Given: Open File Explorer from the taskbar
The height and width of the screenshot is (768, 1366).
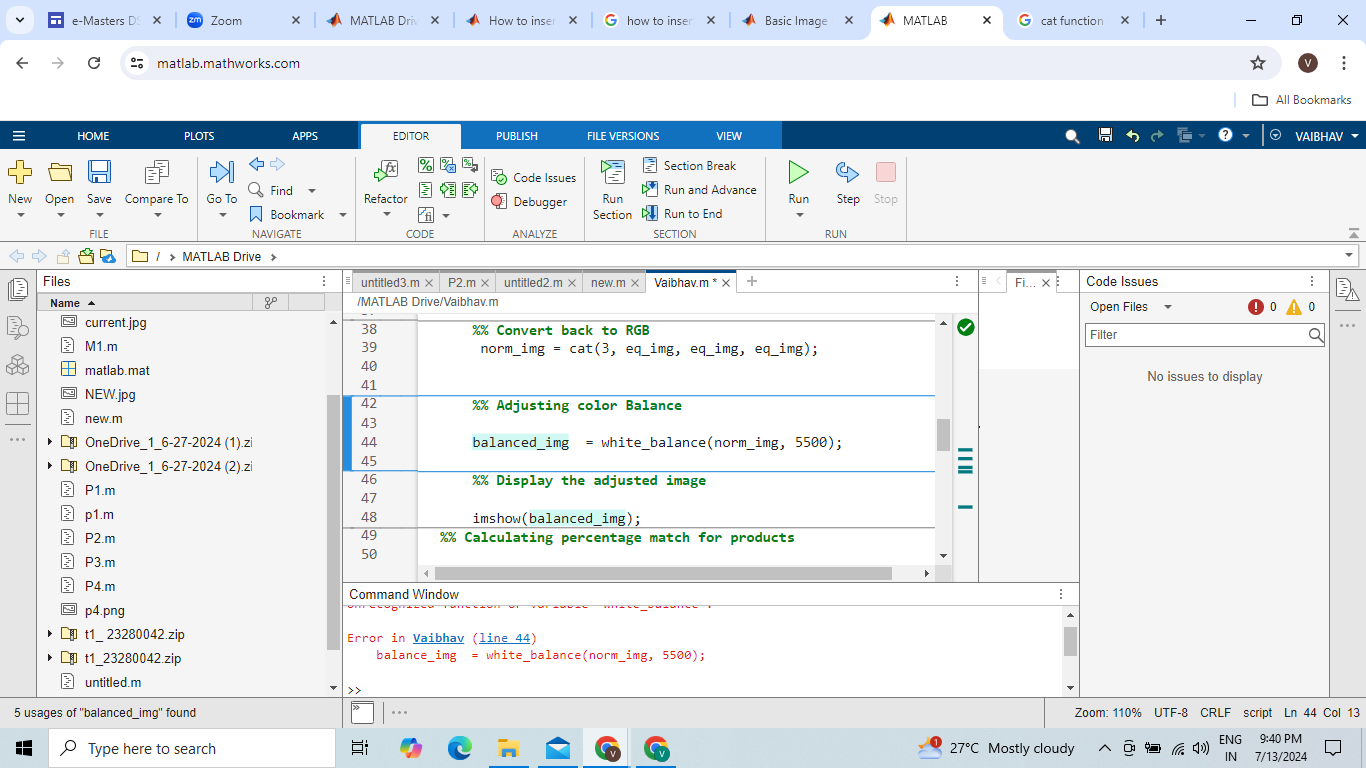Looking at the screenshot, I should pos(508,748).
